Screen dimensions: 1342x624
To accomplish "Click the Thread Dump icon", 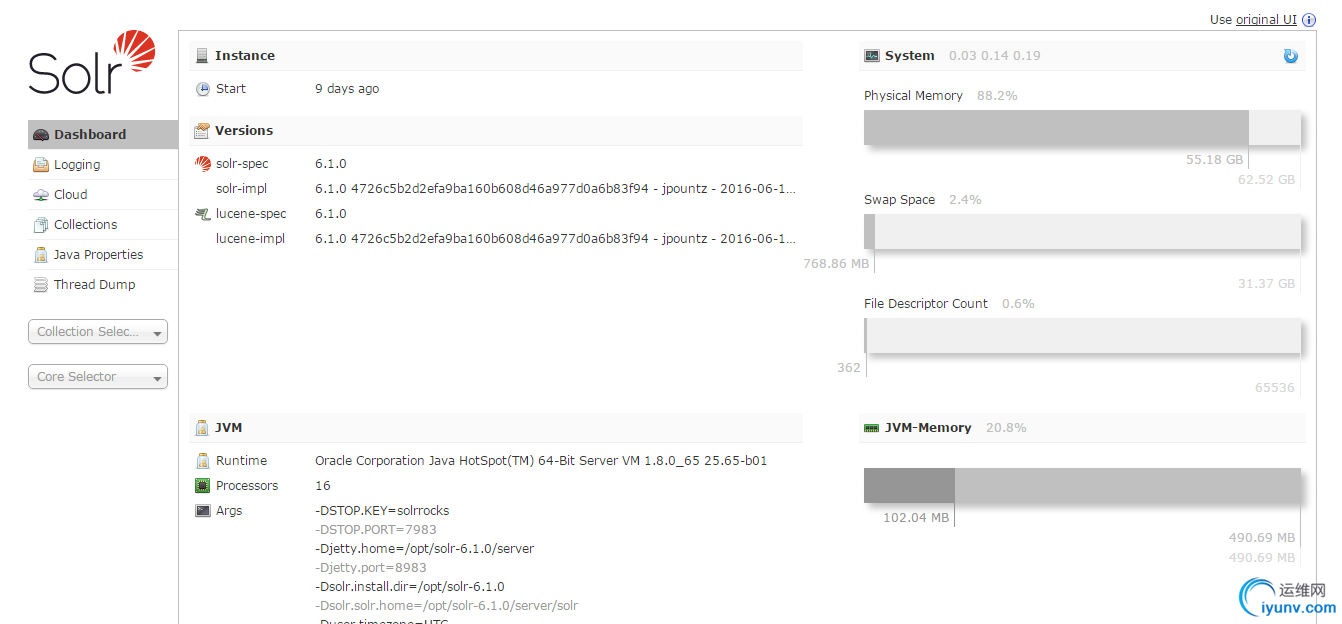I will (41, 285).
